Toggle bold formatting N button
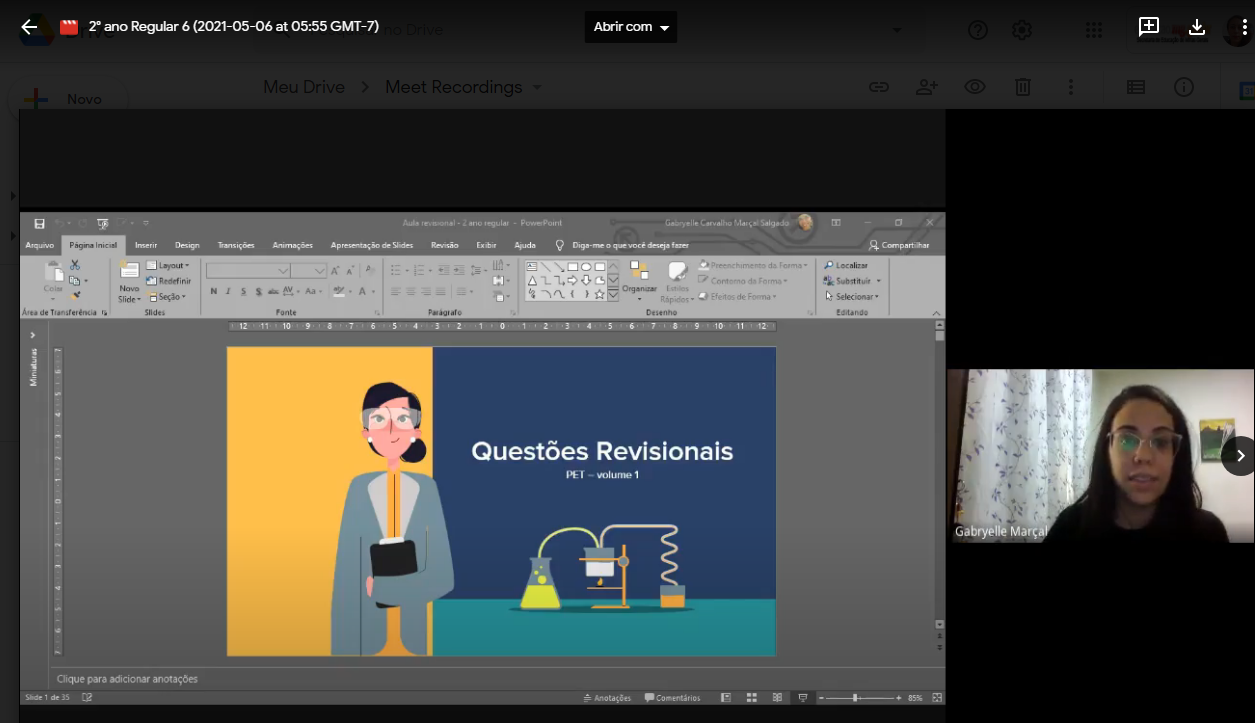Image resolution: width=1255 pixels, height=723 pixels. tap(213, 292)
